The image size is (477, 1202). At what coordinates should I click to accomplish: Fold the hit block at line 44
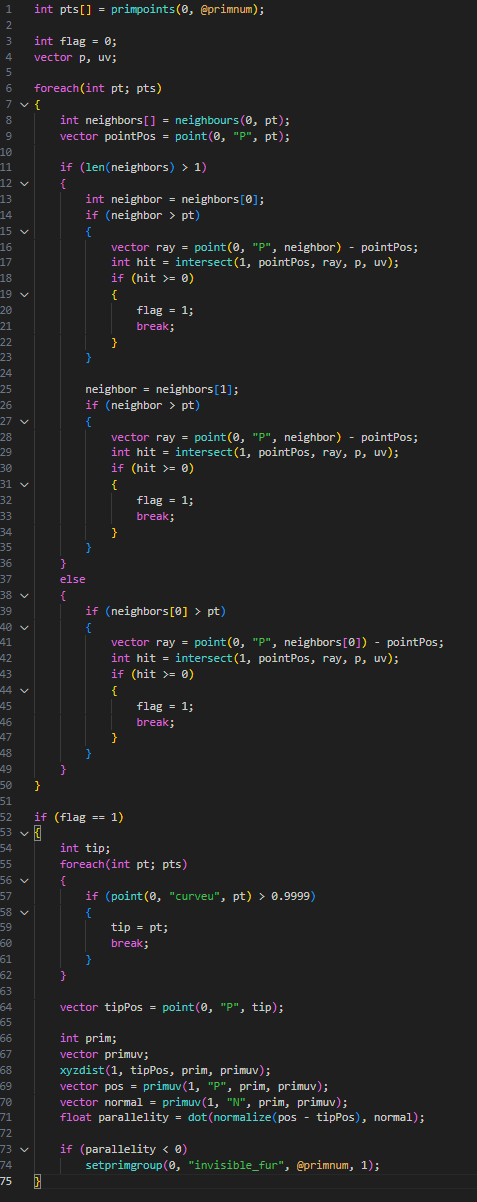point(22,690)
